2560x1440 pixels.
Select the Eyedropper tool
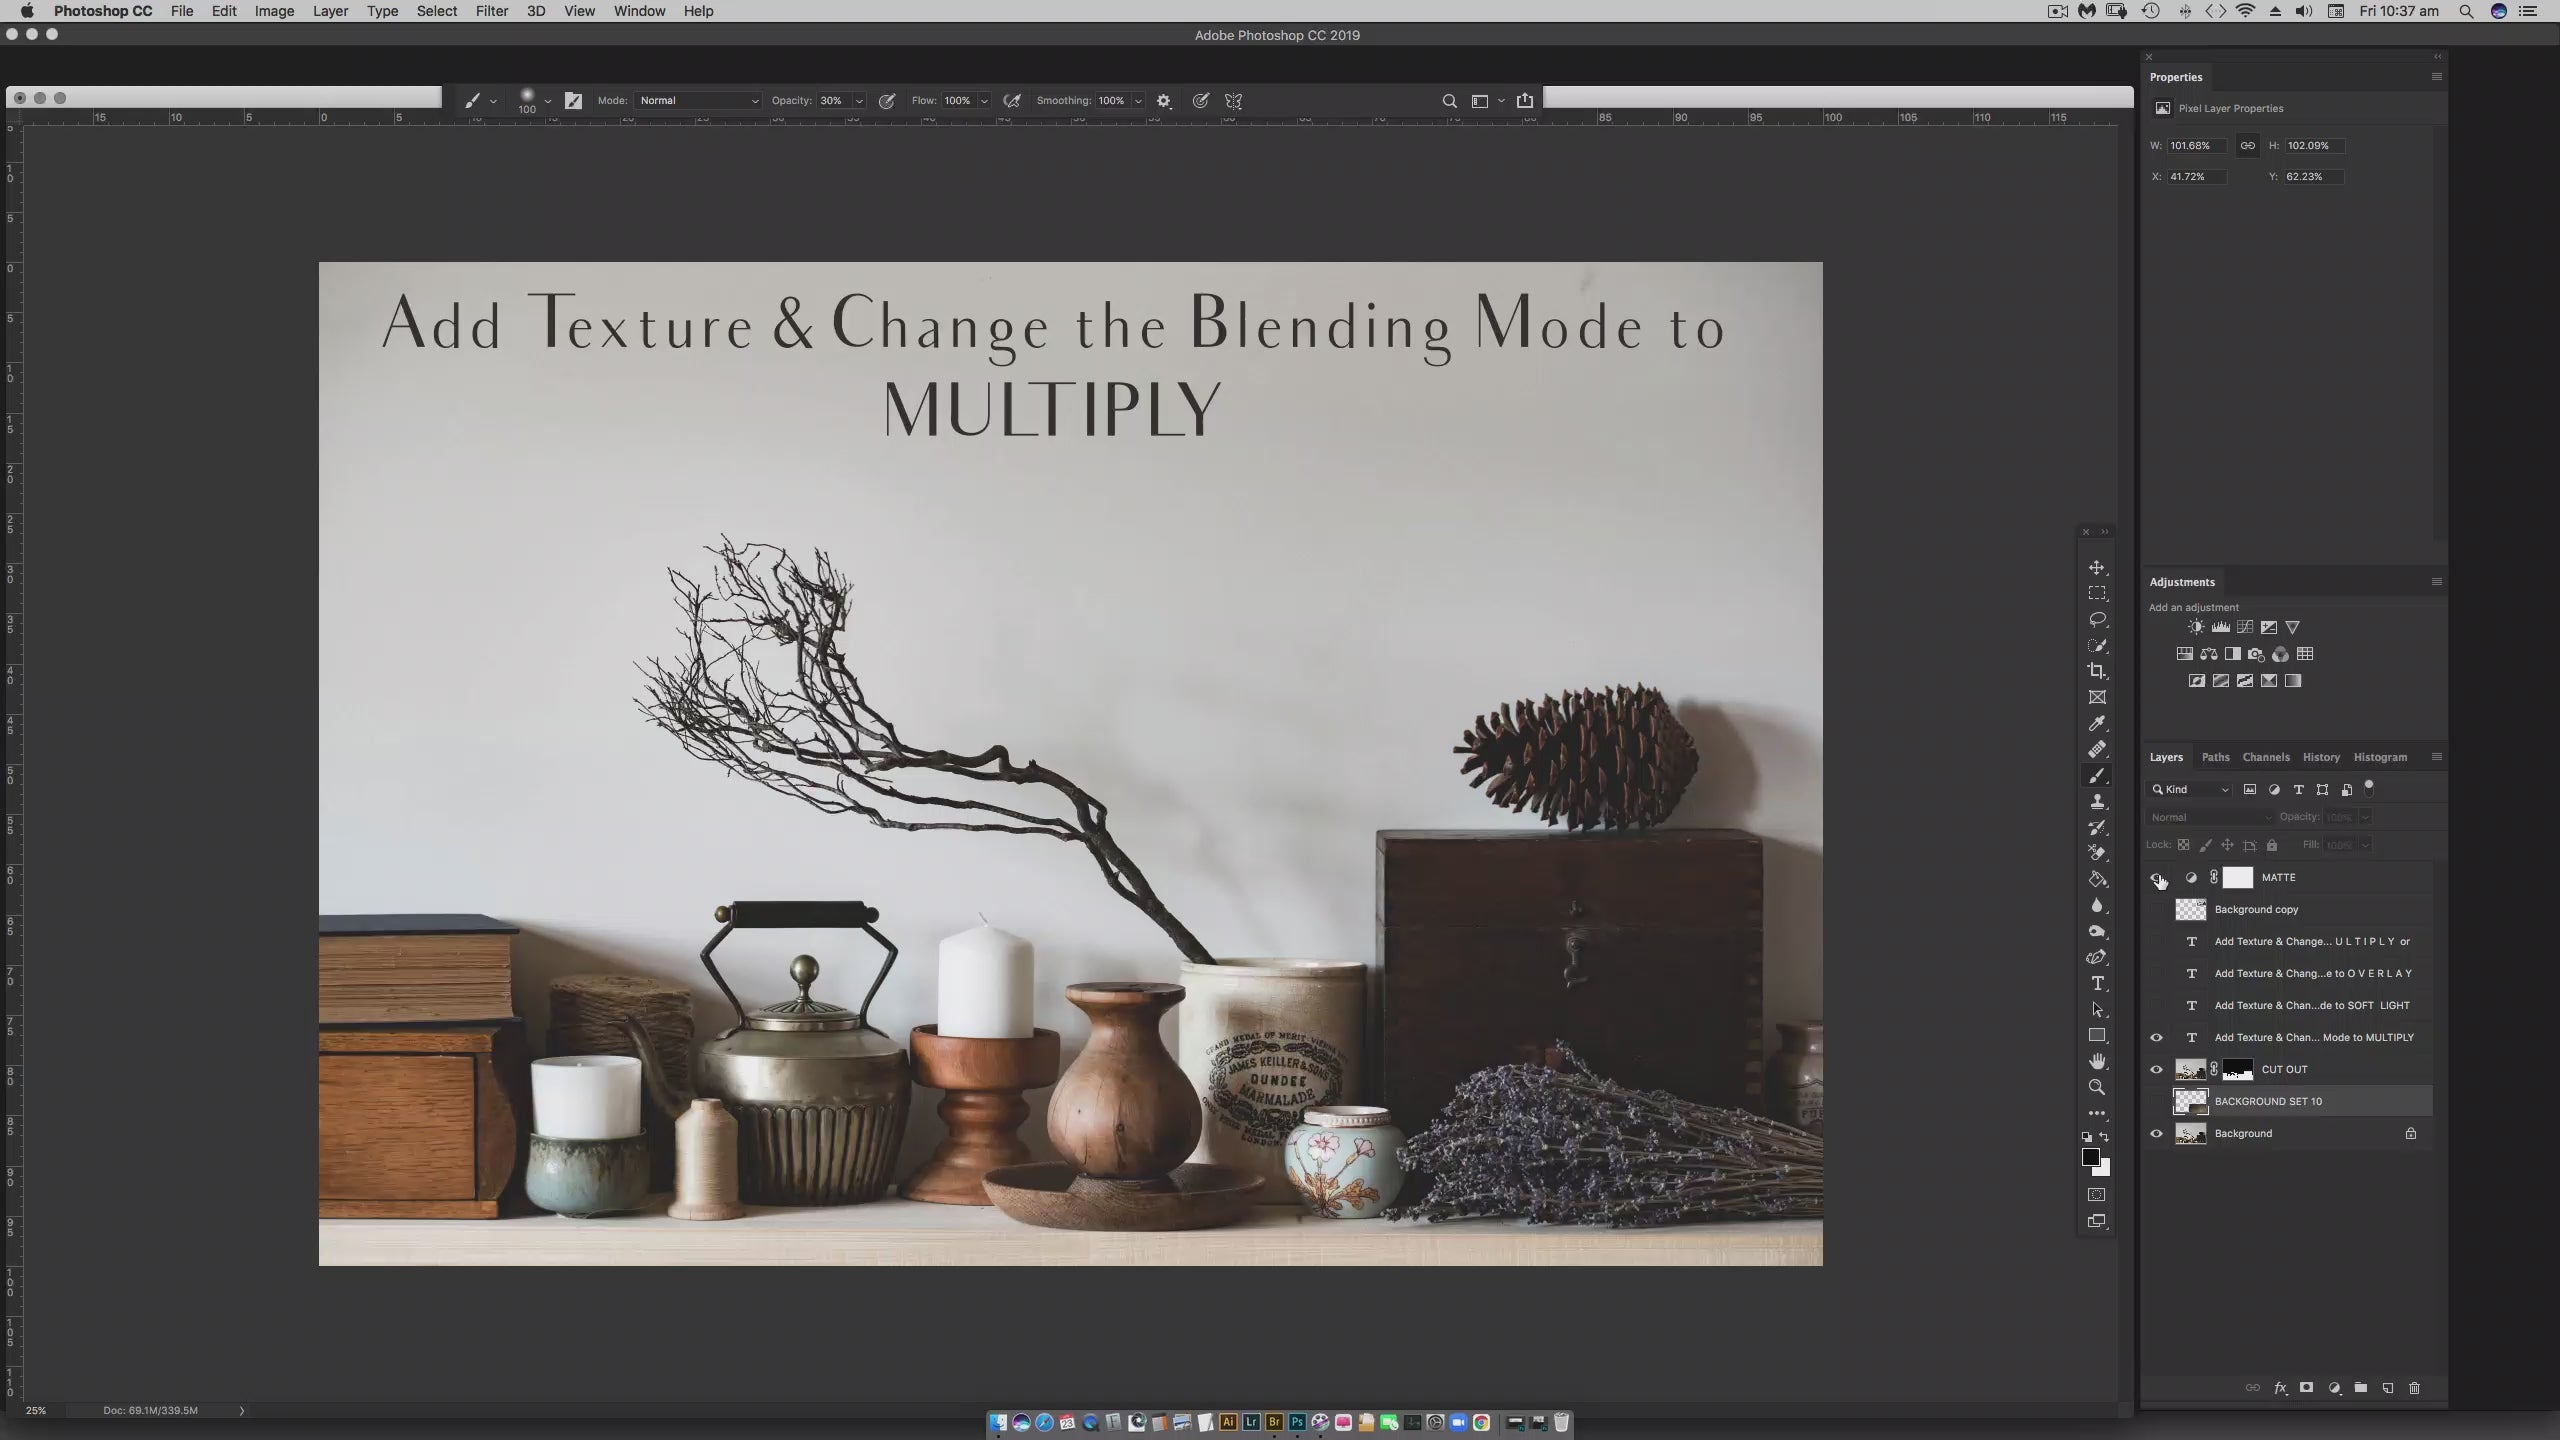pyautogui.click(x=2097, y=723)
